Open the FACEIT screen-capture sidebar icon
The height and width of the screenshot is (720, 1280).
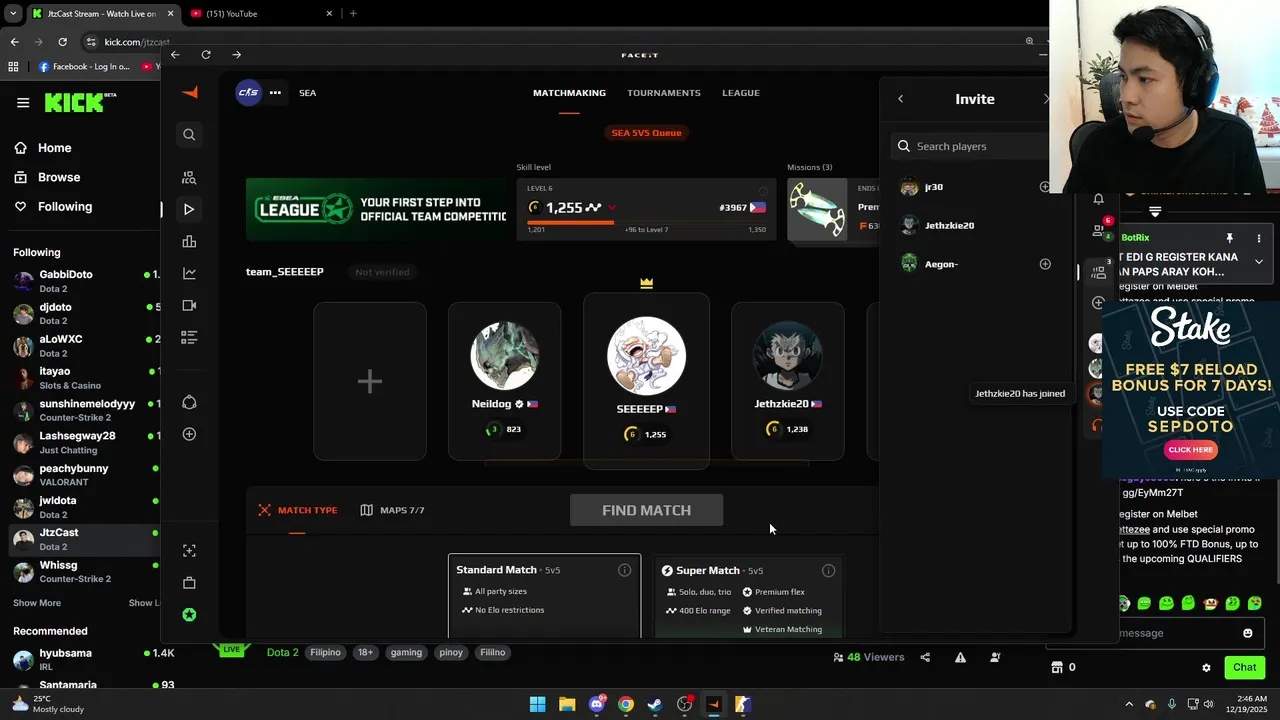[x=189, y=551]
